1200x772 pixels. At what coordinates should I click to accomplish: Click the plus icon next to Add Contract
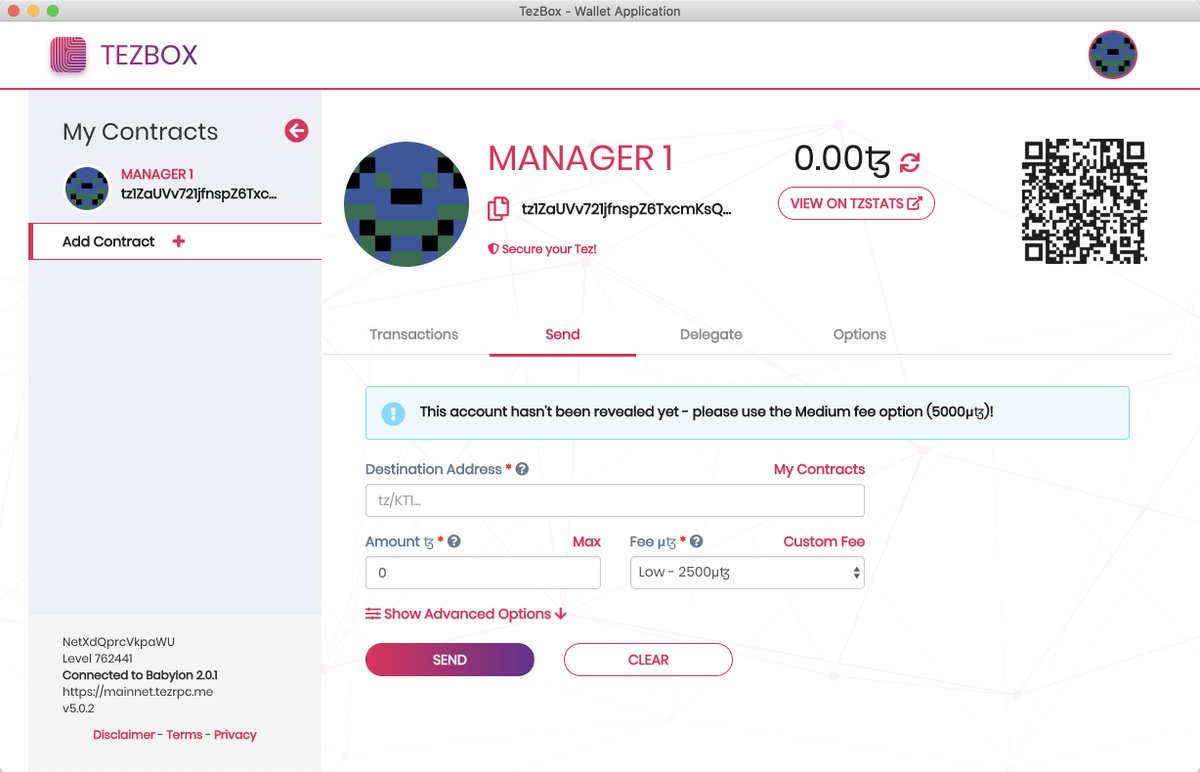tap(179, 241)
